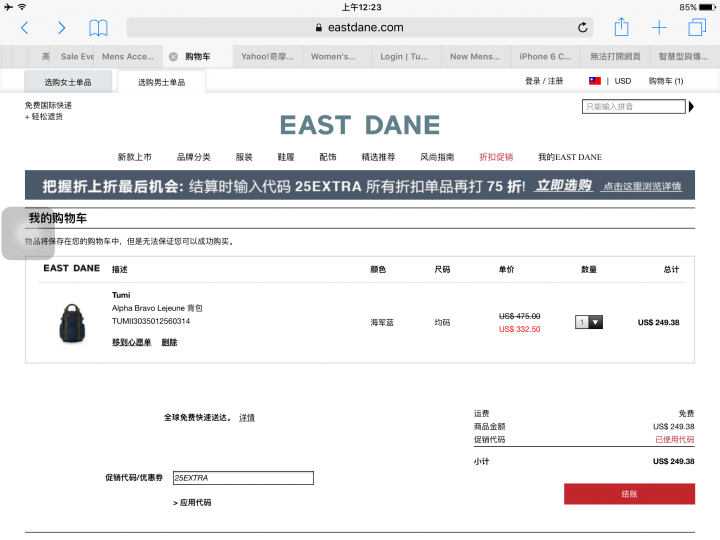The width and height of the screenshot is (720, 540).
Task: Switch to the Login | Tu... tab
Action: click(x=406, y=56)
